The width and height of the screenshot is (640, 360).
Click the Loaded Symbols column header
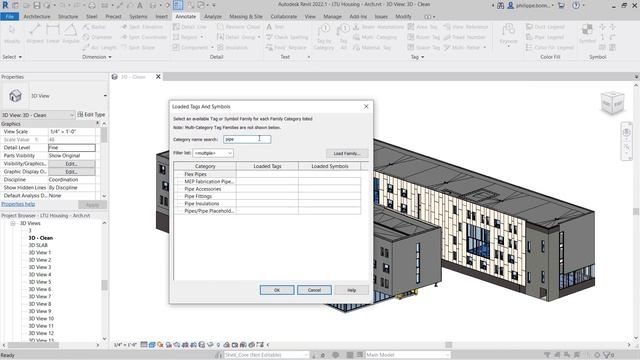(x=330, y=166)
